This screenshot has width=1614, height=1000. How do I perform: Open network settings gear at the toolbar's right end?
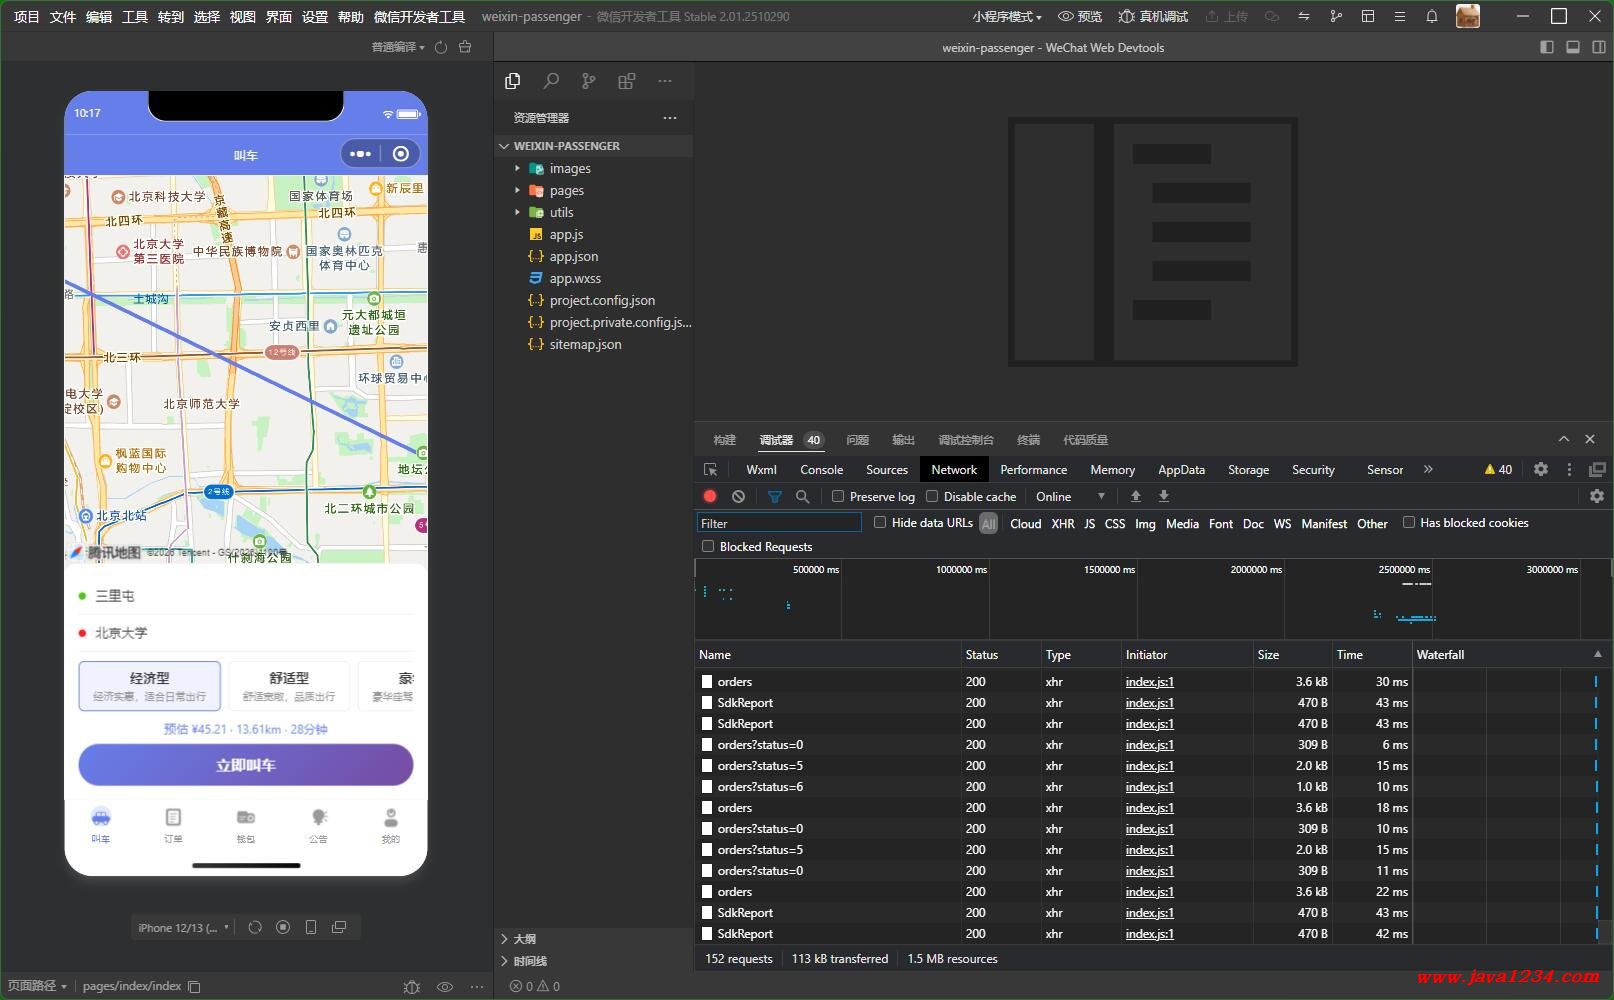click(1597, 496)
